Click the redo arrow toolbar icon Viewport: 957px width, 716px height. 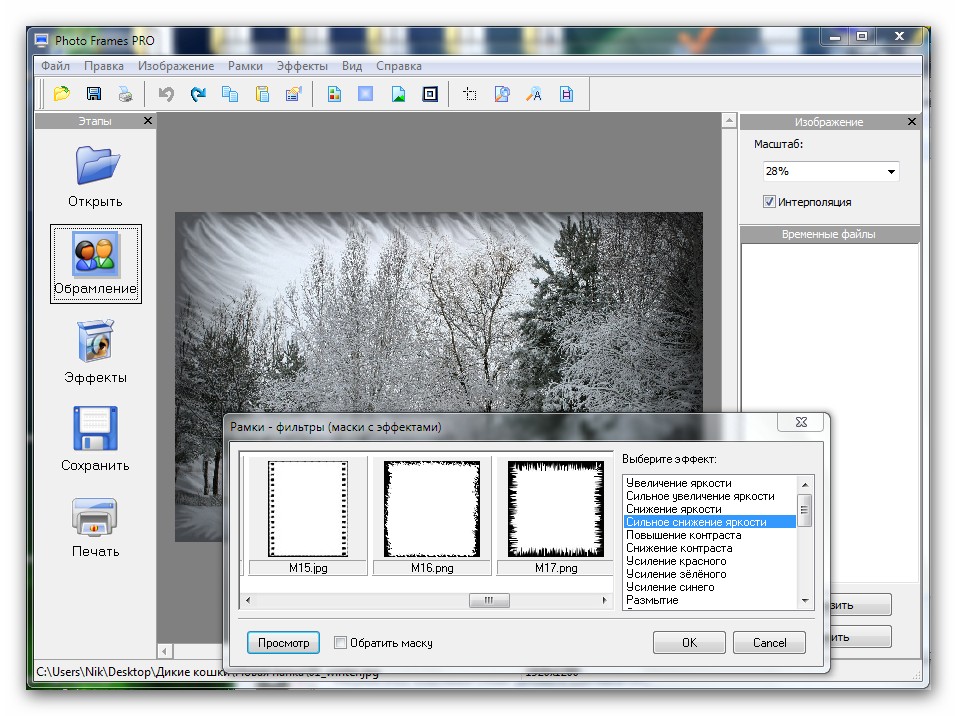(198, 94)
